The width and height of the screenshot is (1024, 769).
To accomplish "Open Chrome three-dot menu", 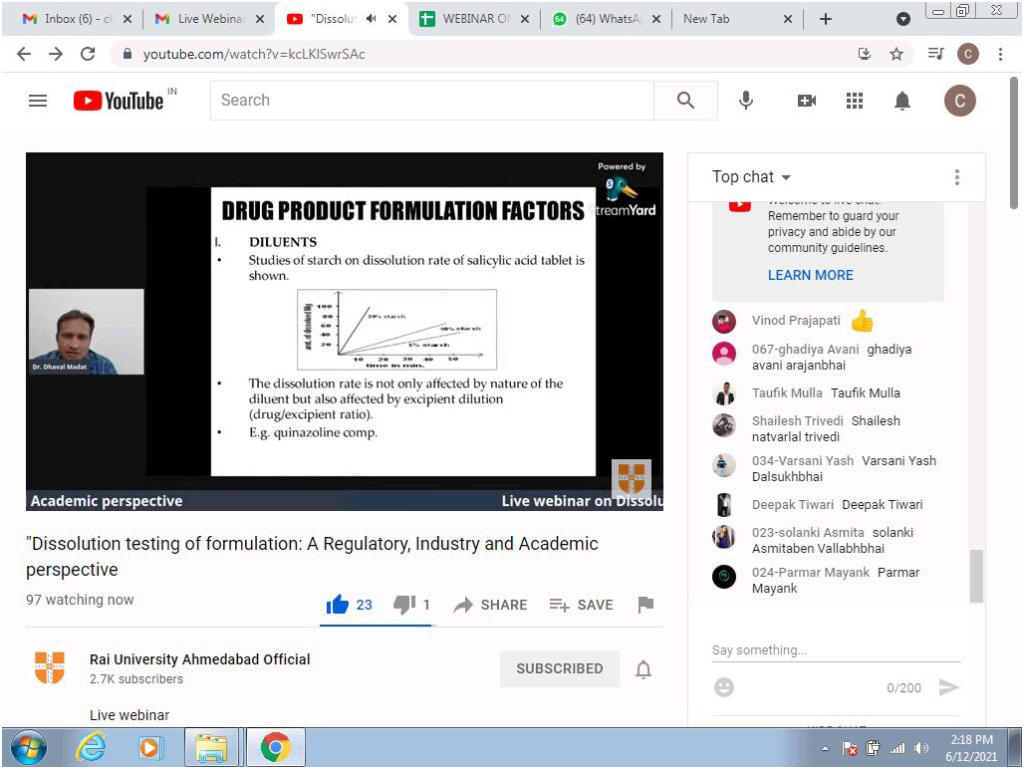I will (1000, 54).
